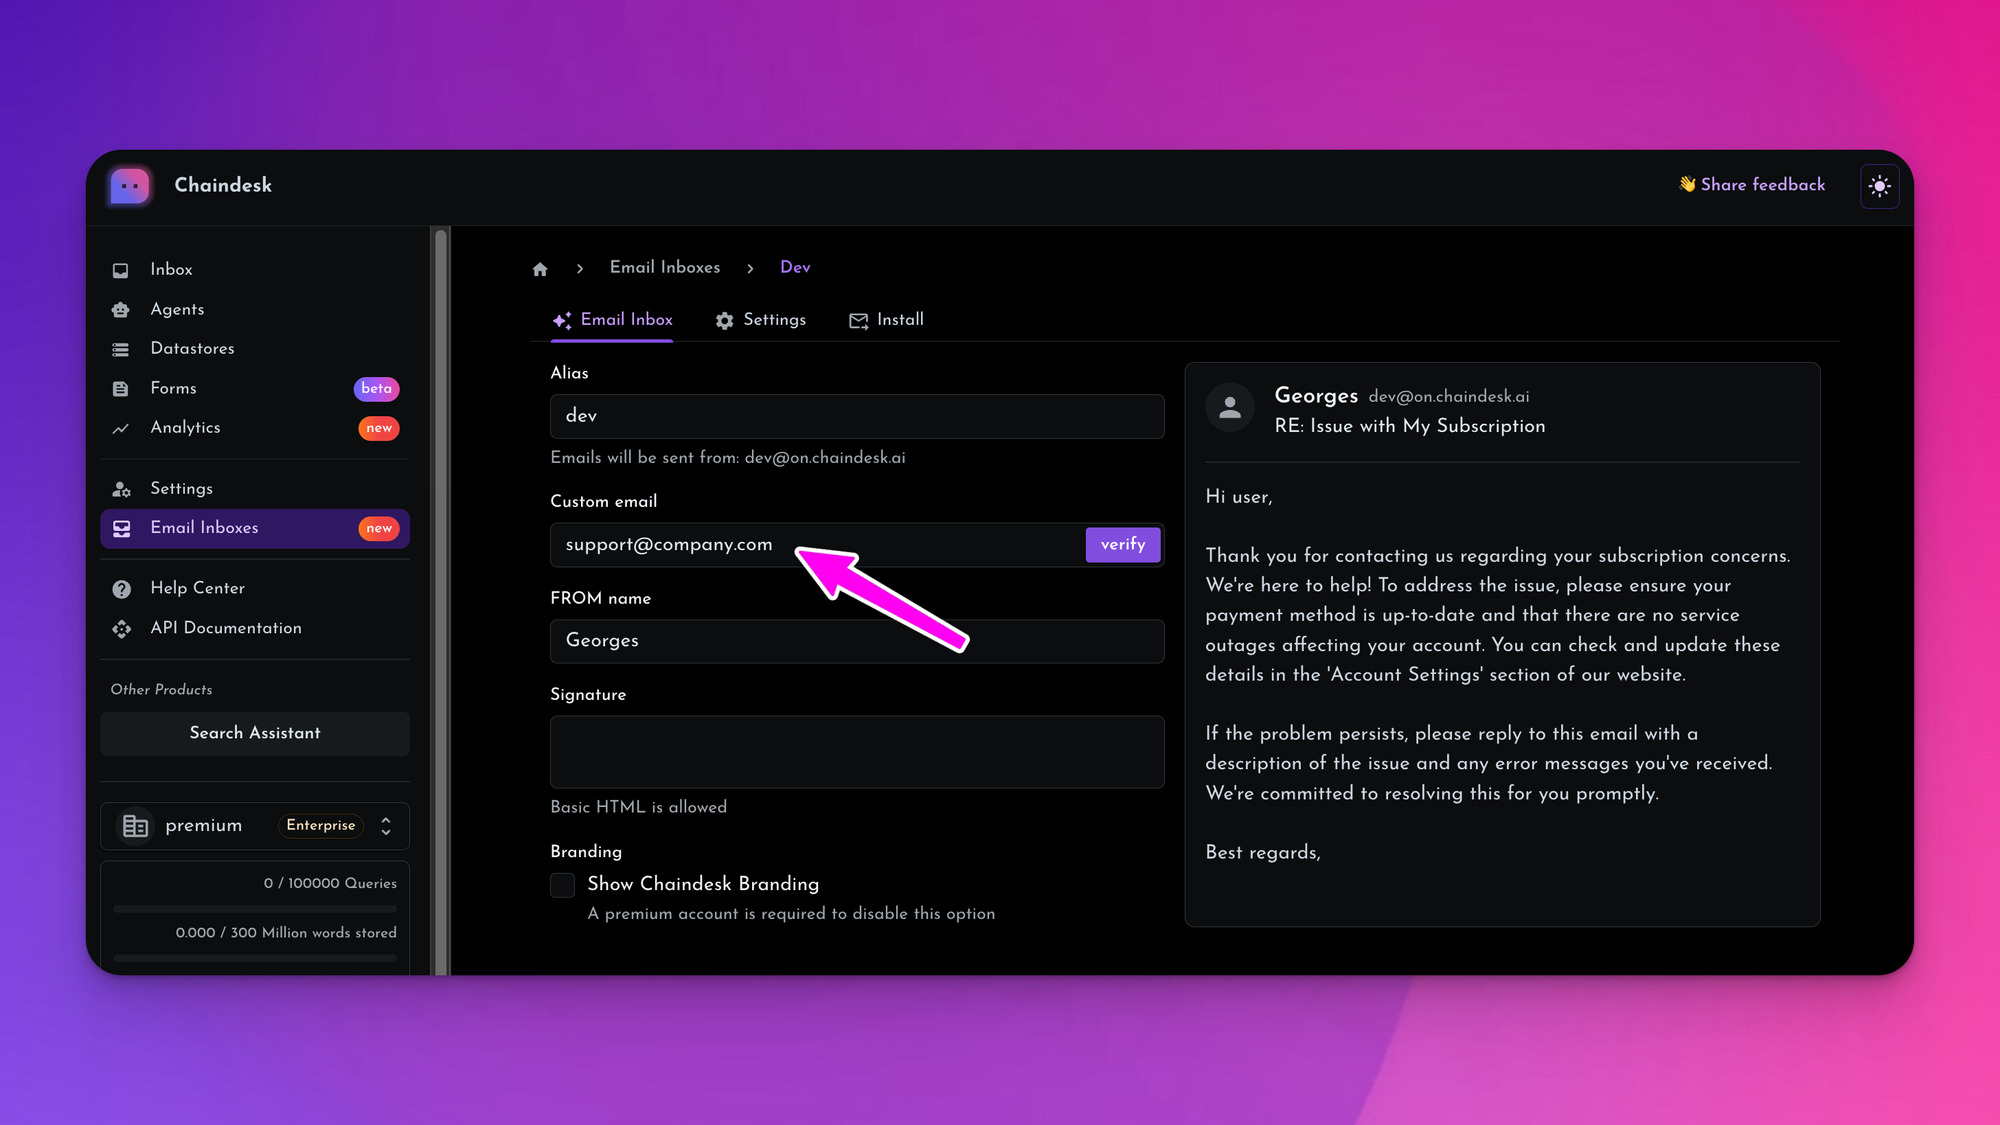
Task: Toggle Show Chaindesk Branding checkbox
Action: (562, 883)
